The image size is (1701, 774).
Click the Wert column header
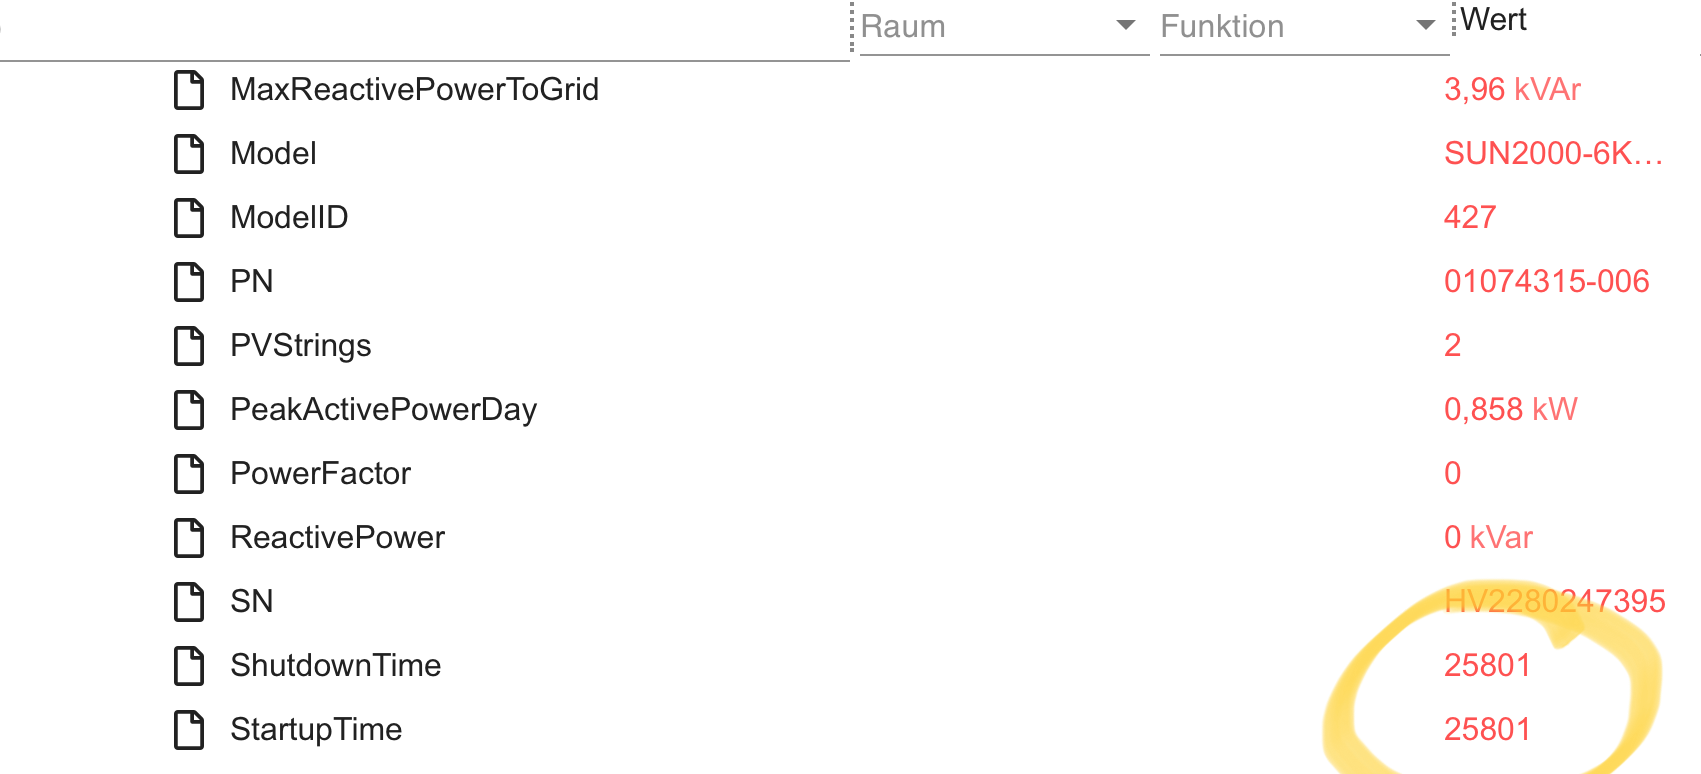coord(1494,20)
